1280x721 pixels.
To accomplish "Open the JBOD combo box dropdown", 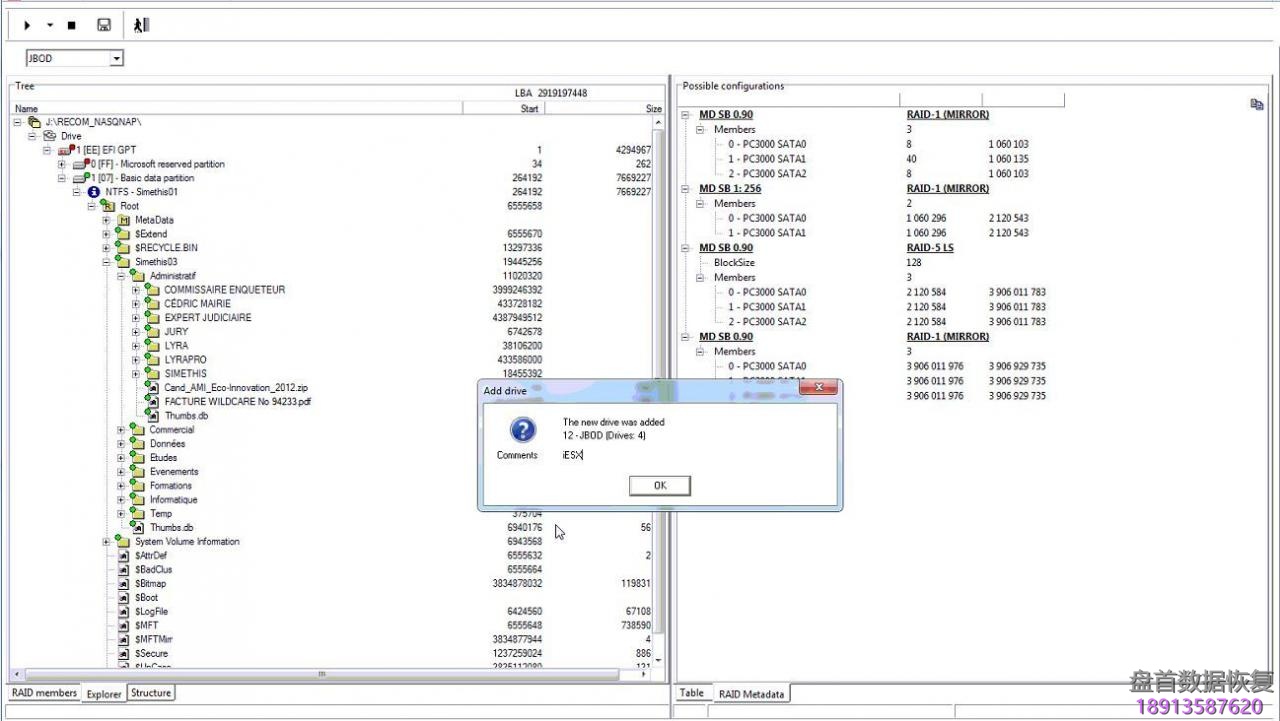I will pos(116,59).
